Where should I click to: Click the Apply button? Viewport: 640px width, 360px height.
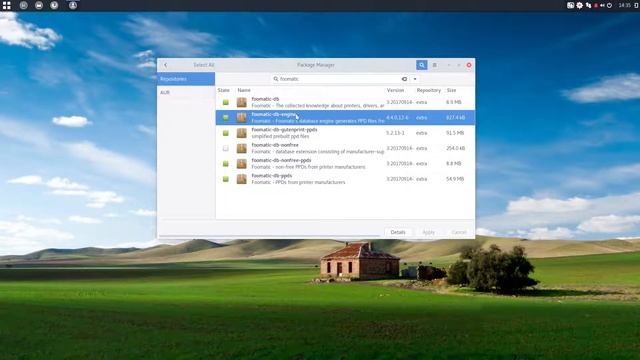pyautogui.click(x=428, y=232)
